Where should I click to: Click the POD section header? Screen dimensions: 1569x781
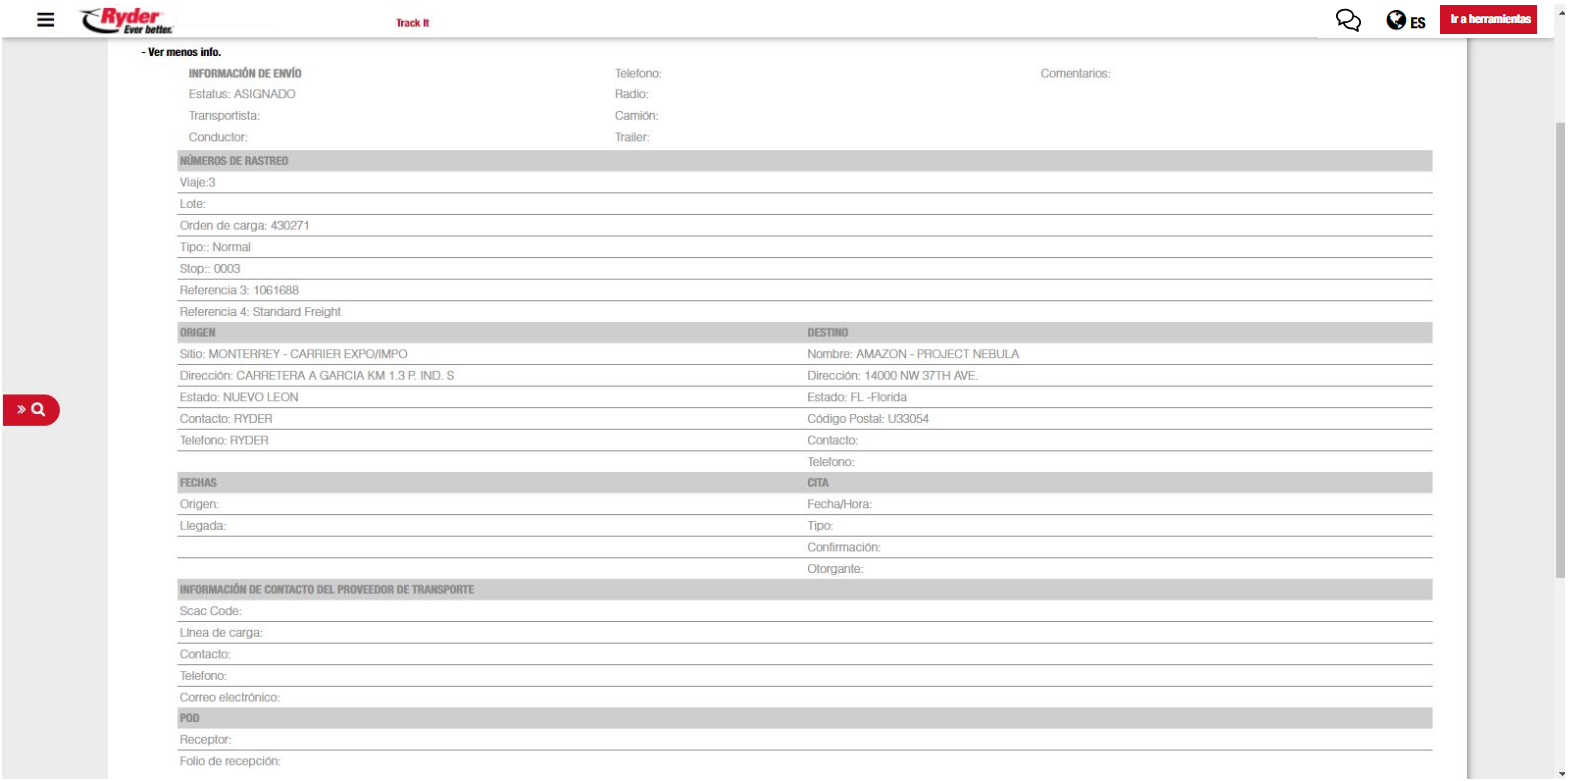click(190, 718)
